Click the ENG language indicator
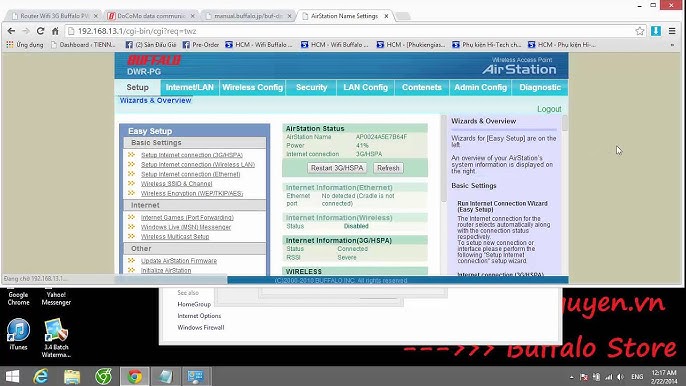The height and width of the screenshot is (386, 686). click(637, 377)
